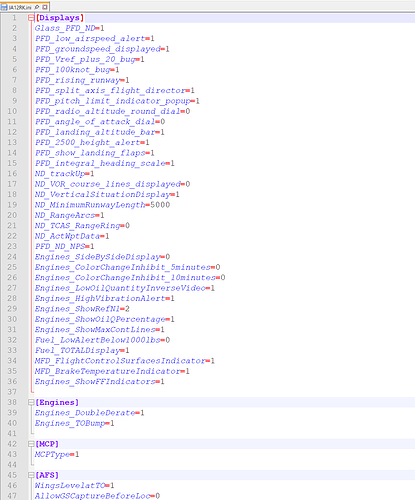Collapse the [Engines] section fold marker
Image resolution: width=415 pixels, height=500 pixels.
(31, 402)
